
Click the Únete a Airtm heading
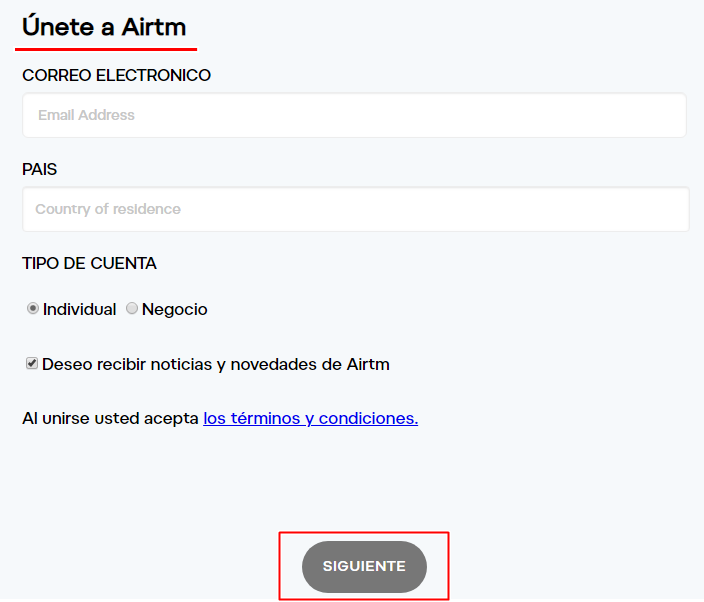click(x=104, y=27)
